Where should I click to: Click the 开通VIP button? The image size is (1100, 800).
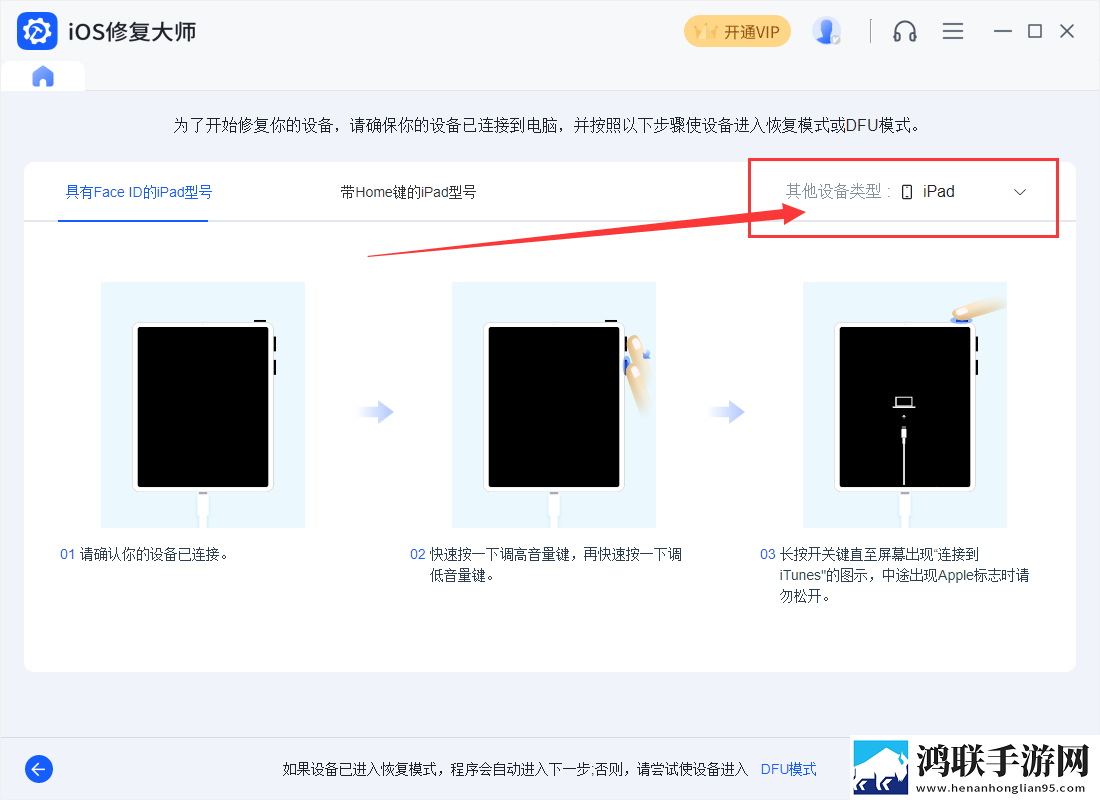[x=737, y=32]
